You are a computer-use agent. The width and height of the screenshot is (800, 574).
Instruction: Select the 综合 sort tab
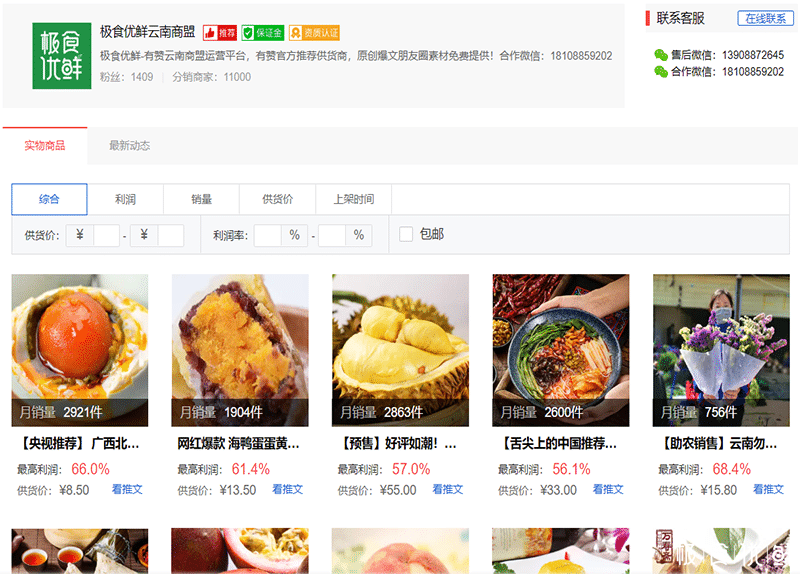click(49, 199)
